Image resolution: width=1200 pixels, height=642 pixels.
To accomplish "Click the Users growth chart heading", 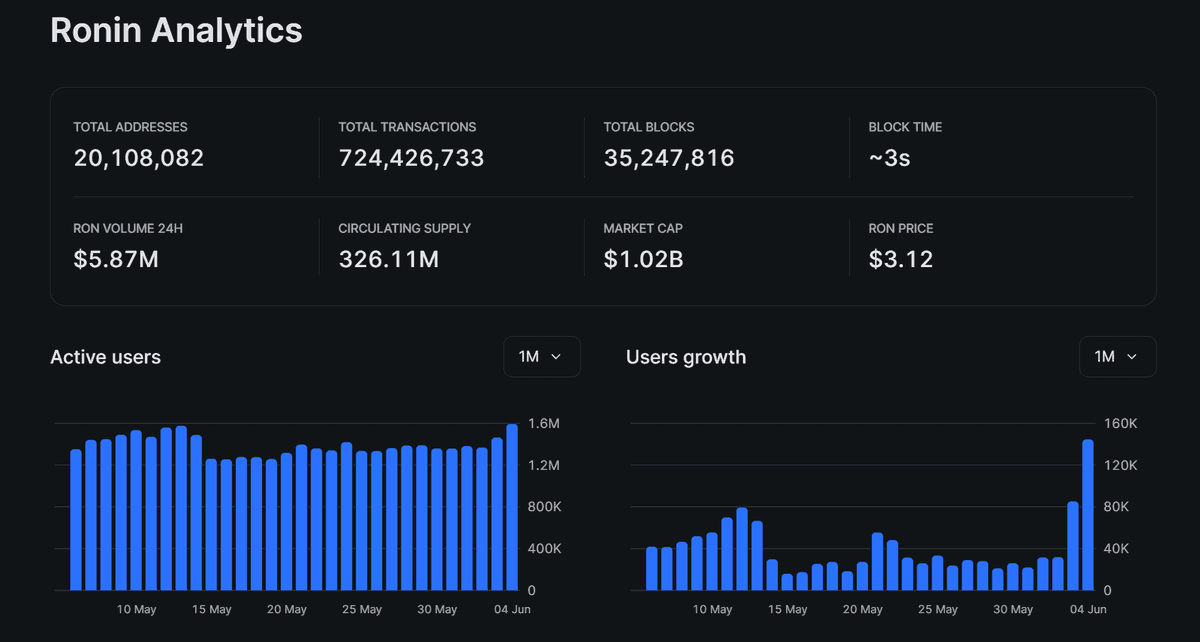I will coord(686,356).
